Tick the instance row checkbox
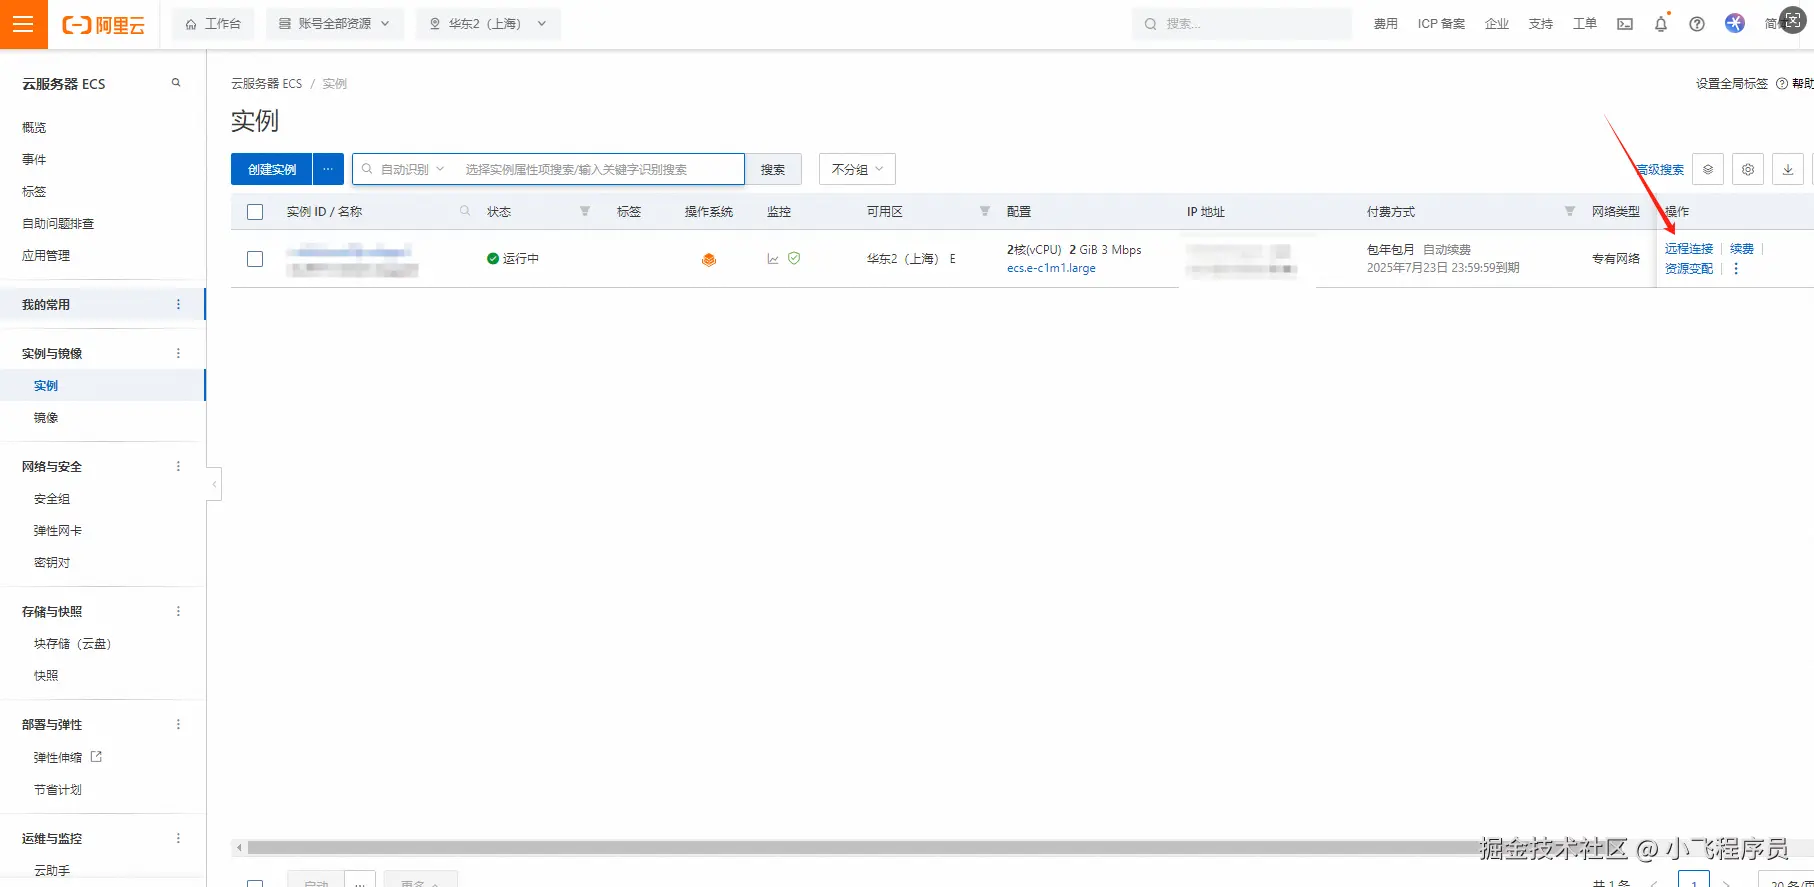1814x887 pixels. pos(255,259)
